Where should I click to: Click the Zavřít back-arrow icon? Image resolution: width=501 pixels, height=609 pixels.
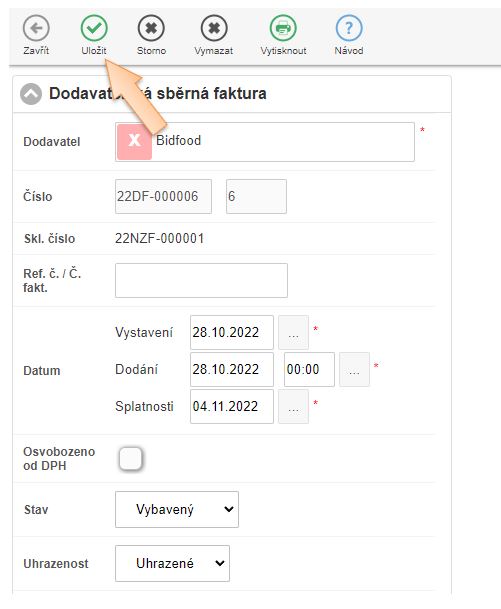click(x=36, y=28)
